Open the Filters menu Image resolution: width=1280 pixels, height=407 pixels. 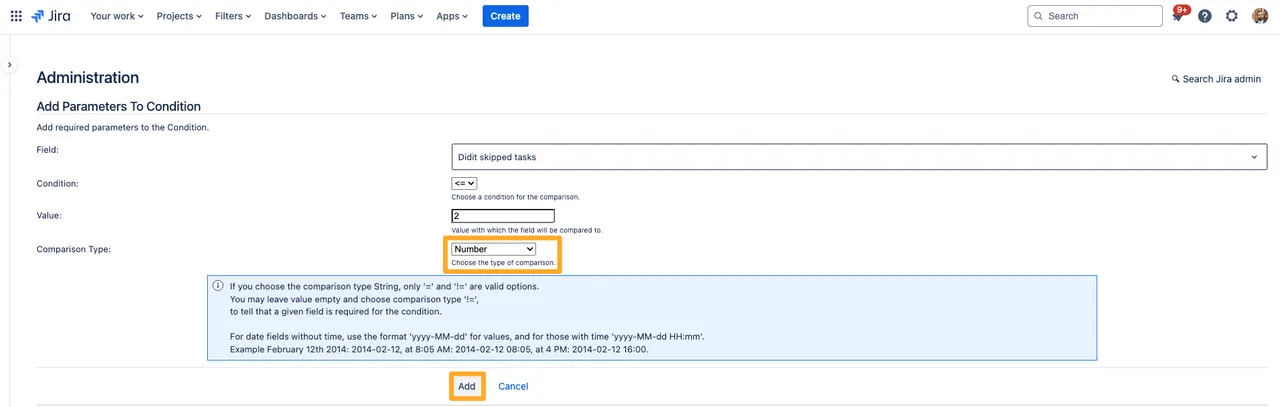233,16
